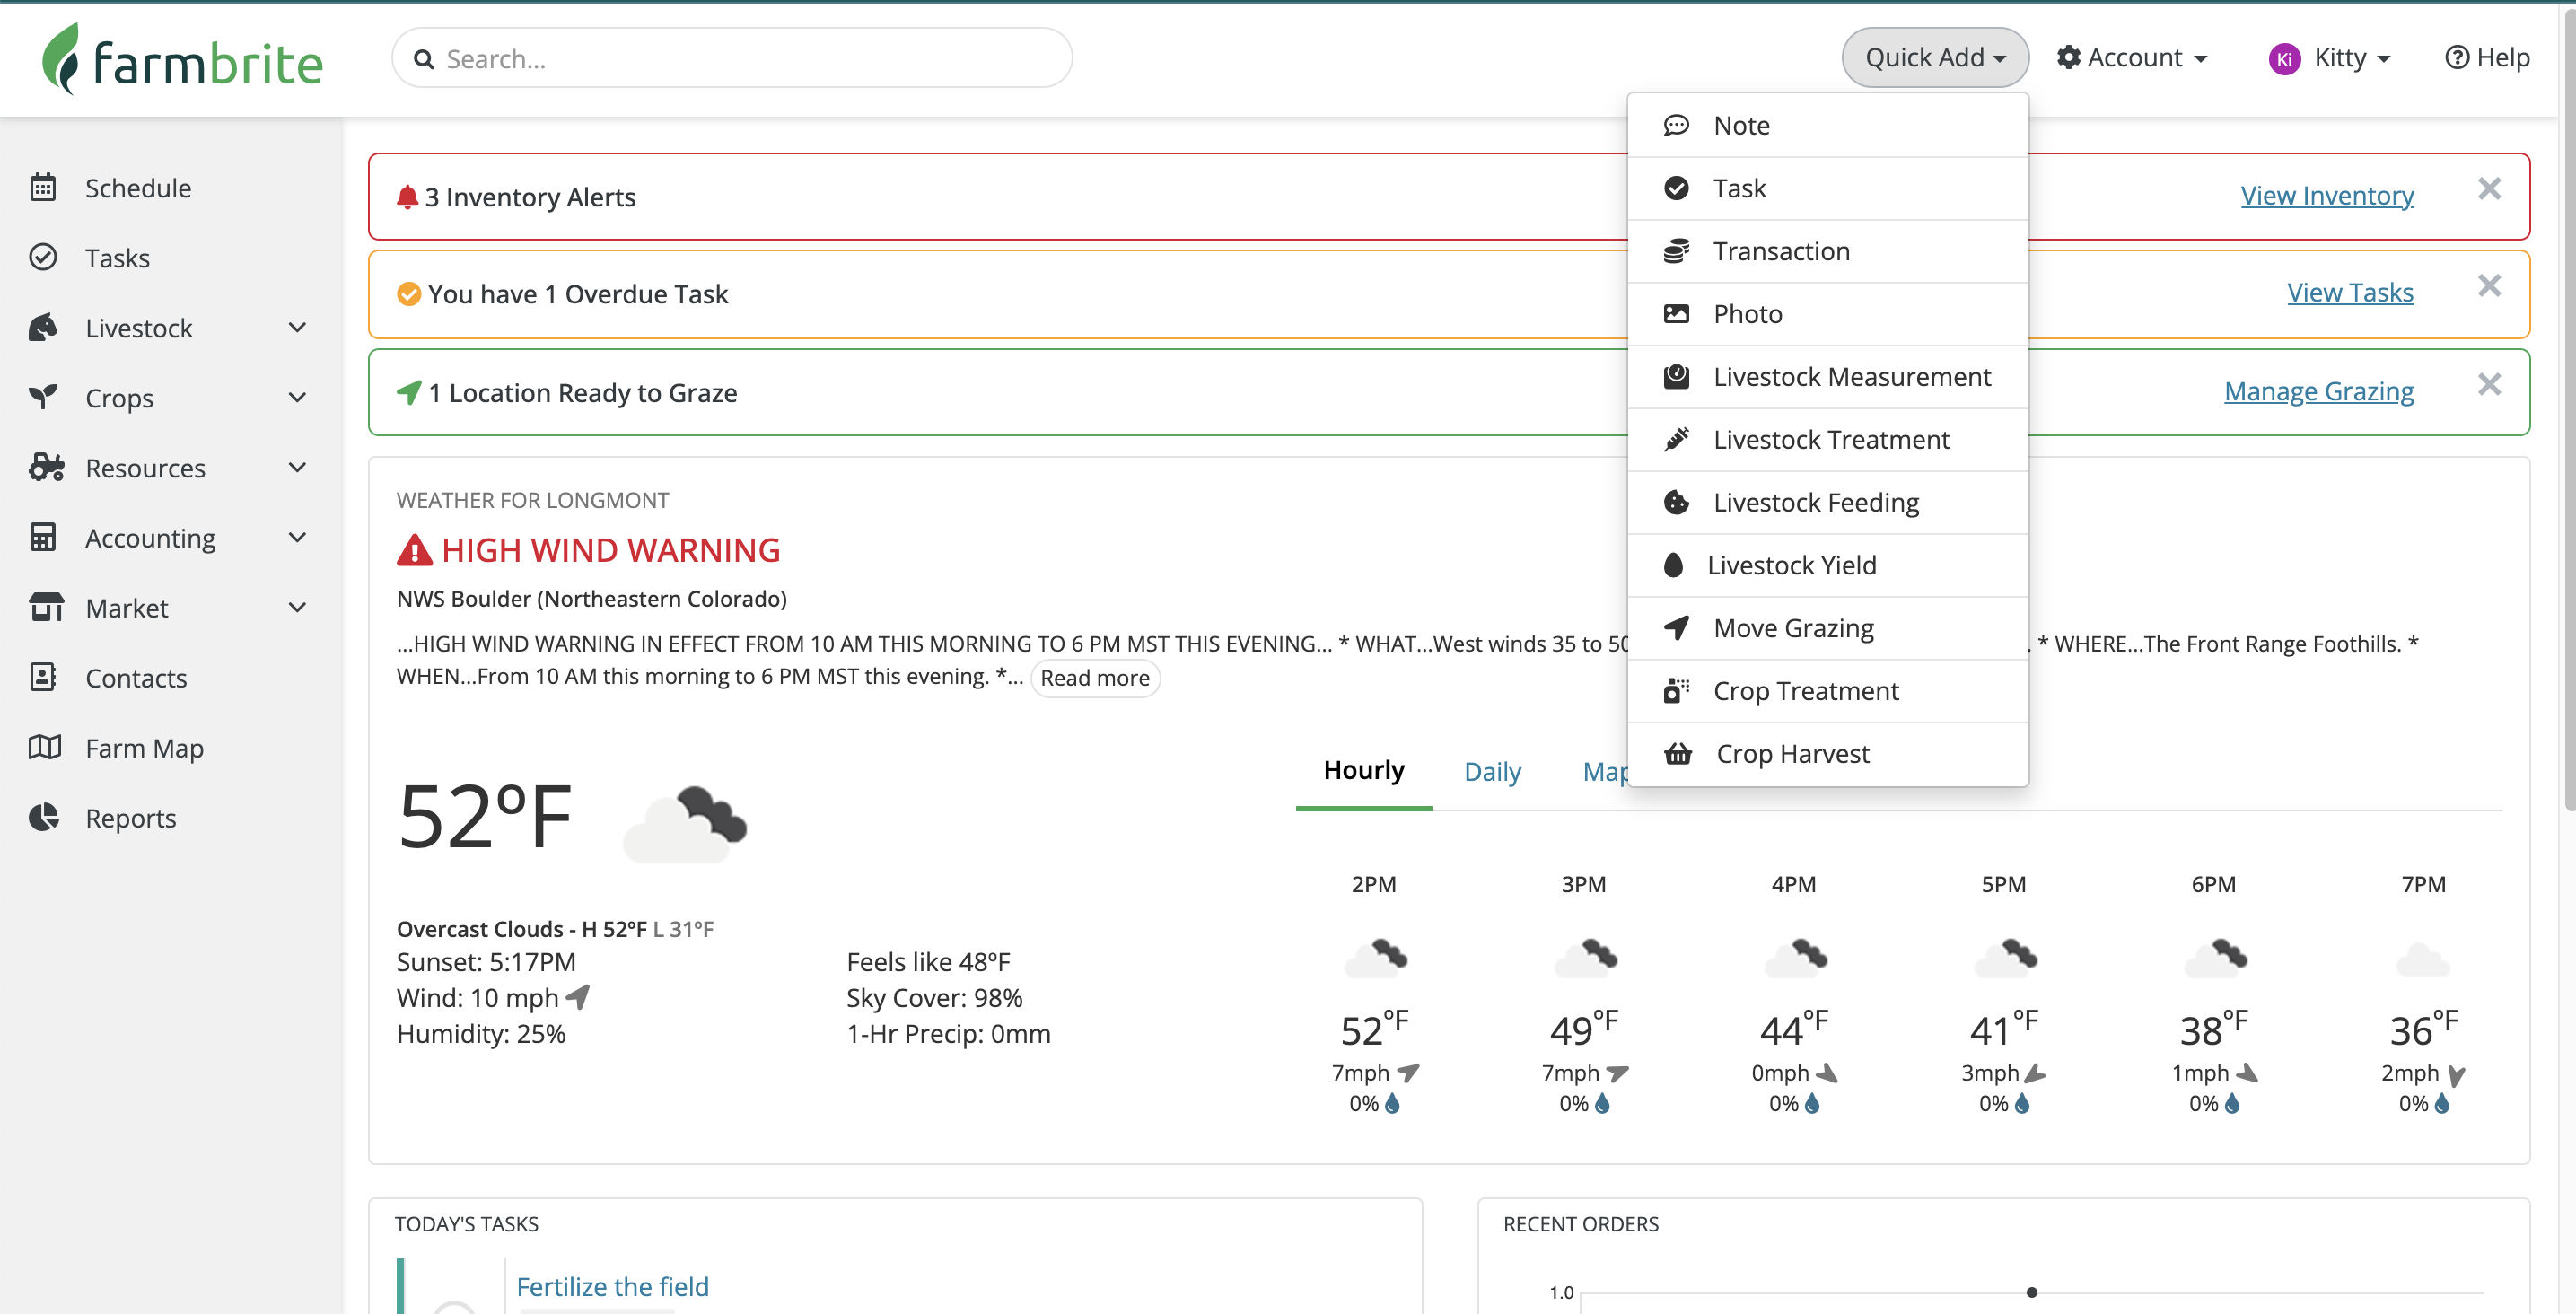The image size is (2576, 1314).
Task: Click the Contacts icon in sidebar
Action: click(43, 677)
